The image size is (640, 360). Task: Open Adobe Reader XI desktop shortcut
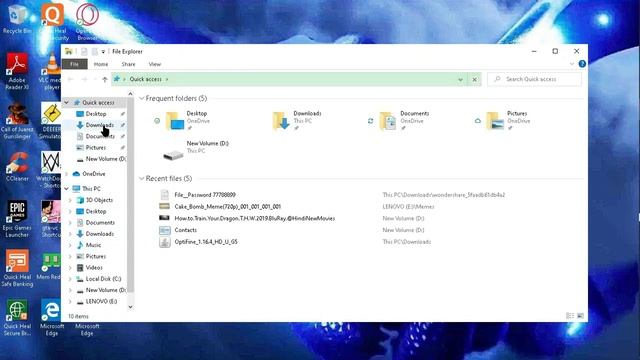coord(17,71)
